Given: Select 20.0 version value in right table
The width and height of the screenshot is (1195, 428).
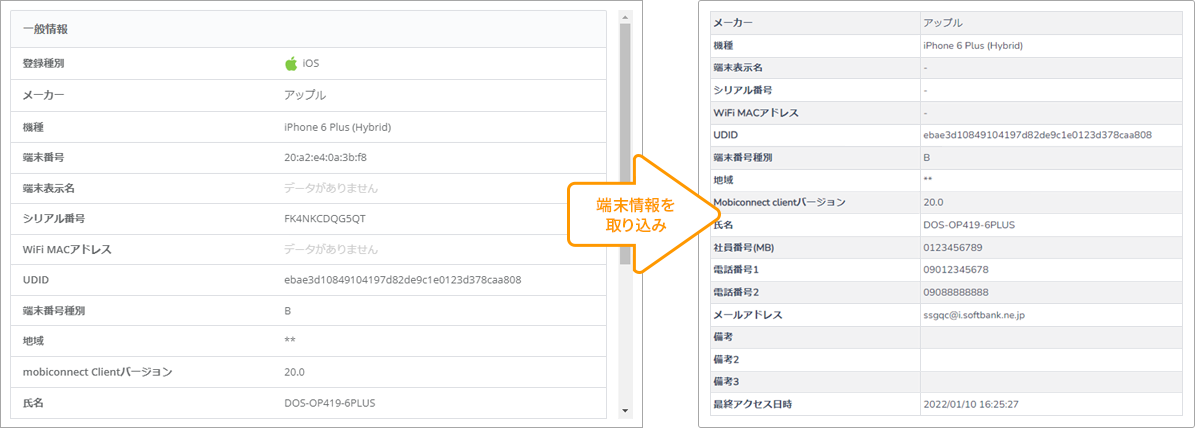Looking at the screenshot, I should coord(933,203).
